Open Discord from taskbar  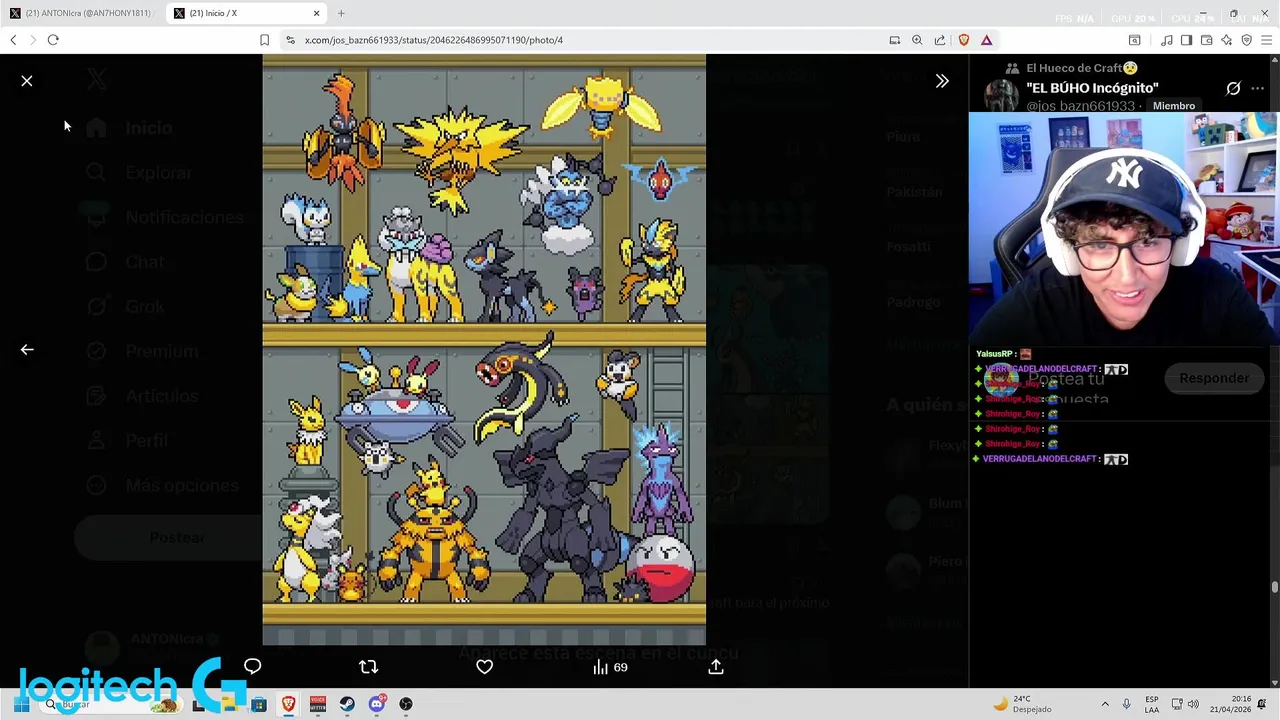(x=377, y=704)
